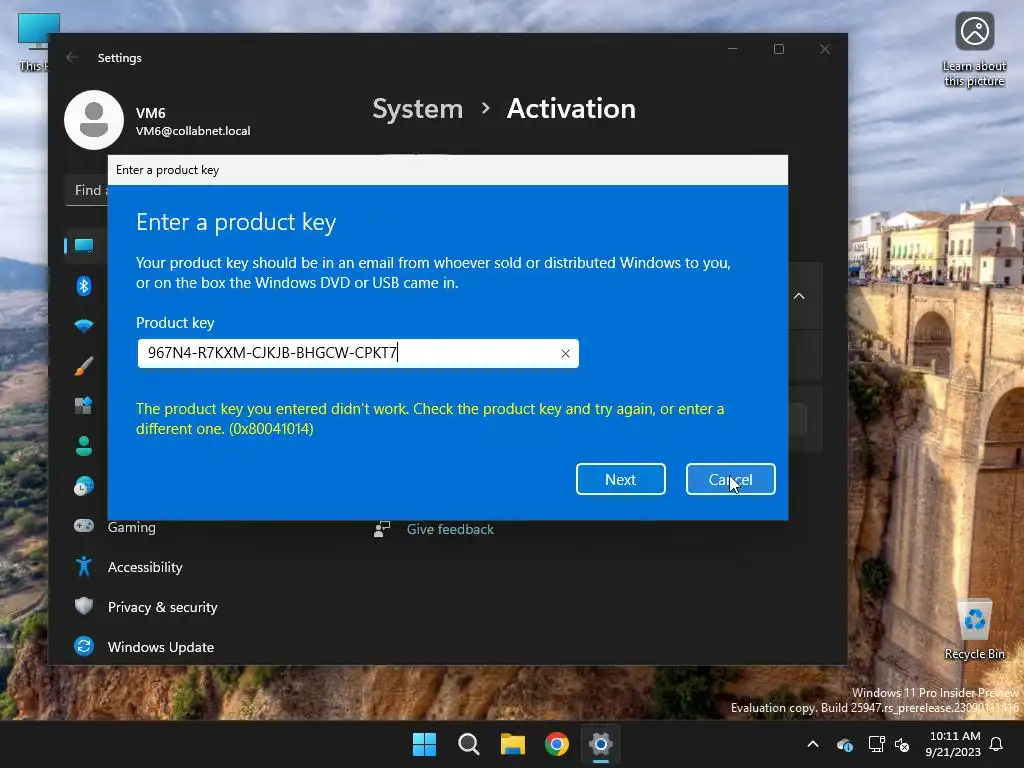Image resolution: width=1024 pixels, height=768 pixels.
Task: Click the Privacy shield icon
Action: click(84, 606)
